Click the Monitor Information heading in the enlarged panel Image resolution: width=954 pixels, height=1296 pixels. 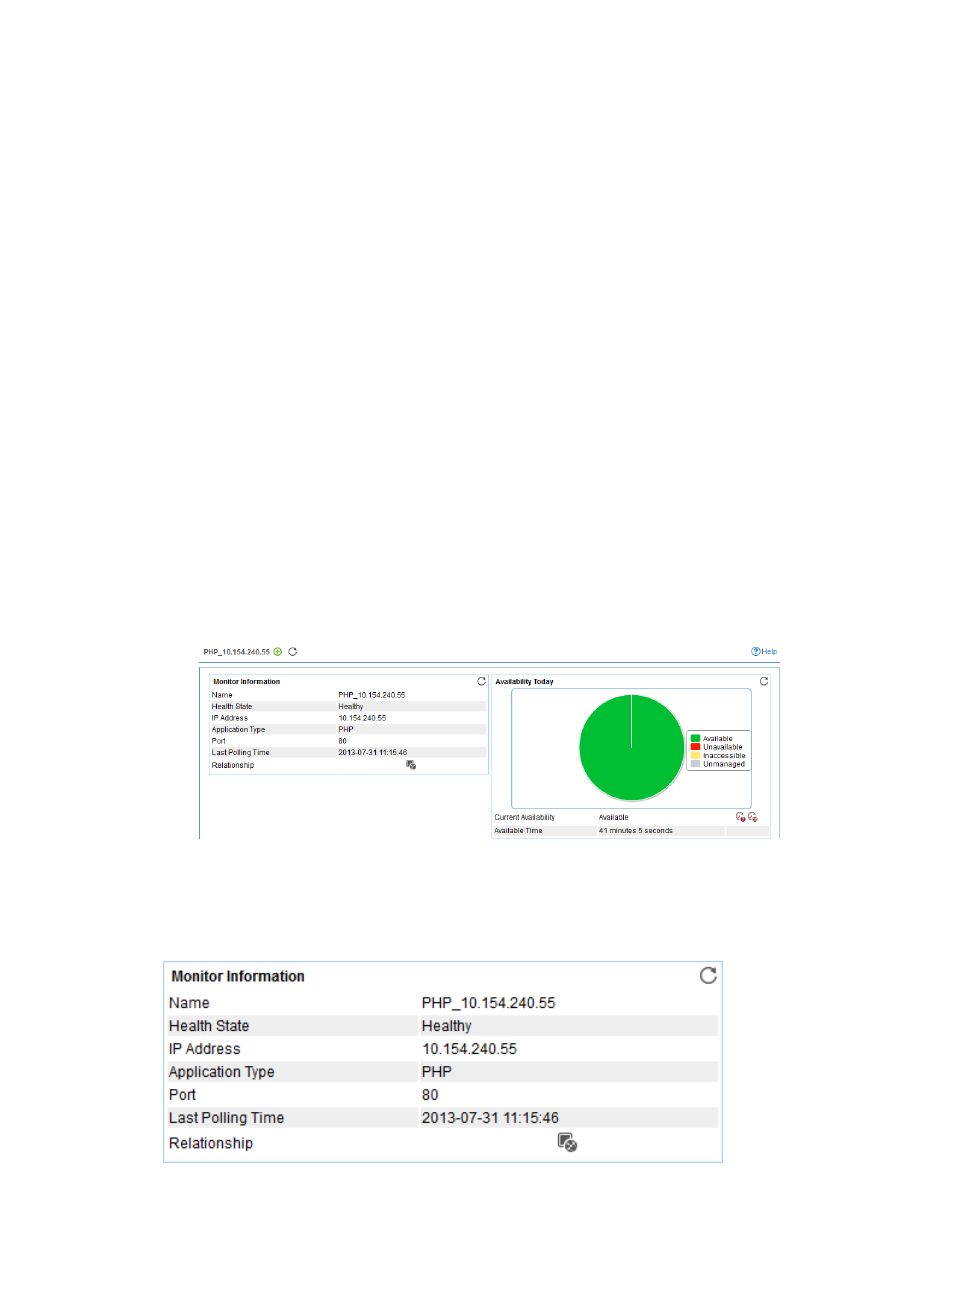238,976
